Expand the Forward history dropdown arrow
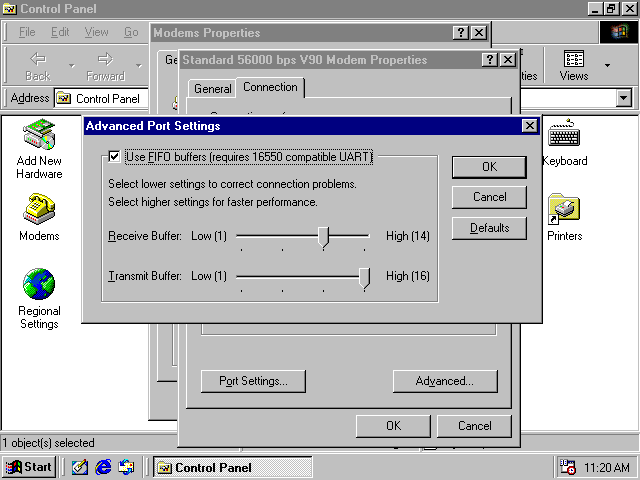This screenshot has height=480, width=640. [139, 66]
